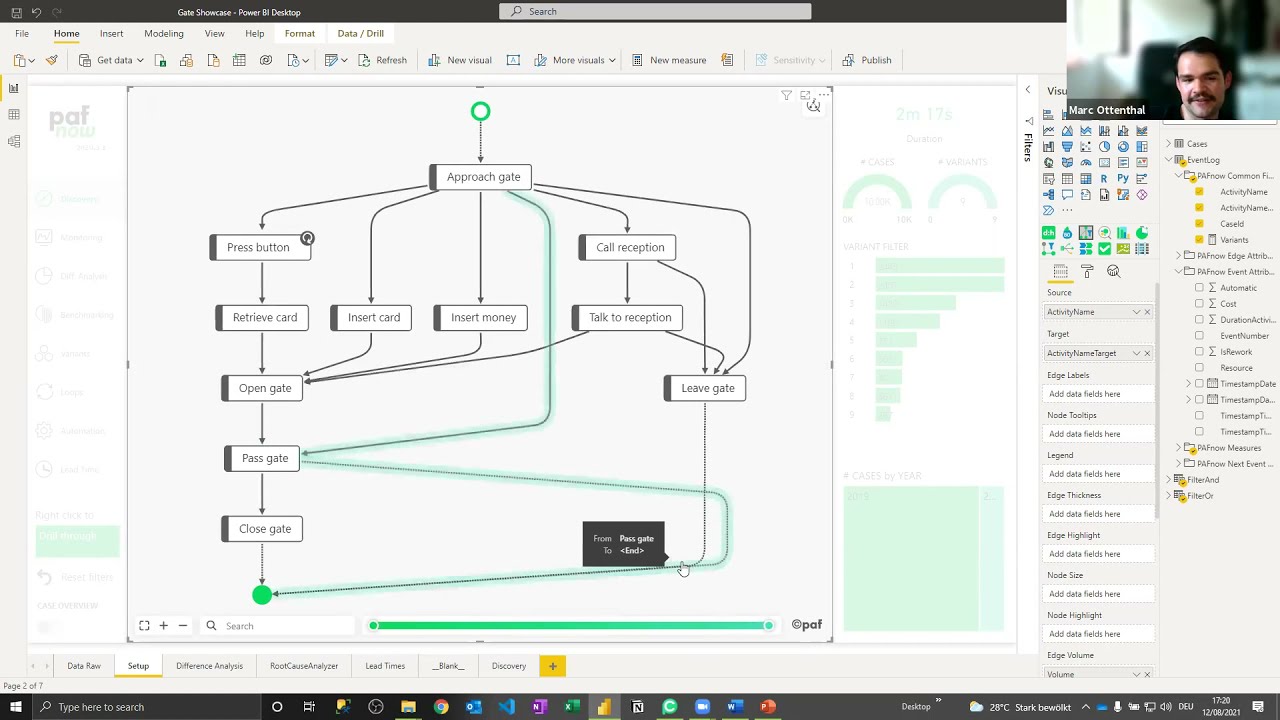Select the Python visual icon
Screen dimensions: 1280x720
click(x=1123, y=178)
